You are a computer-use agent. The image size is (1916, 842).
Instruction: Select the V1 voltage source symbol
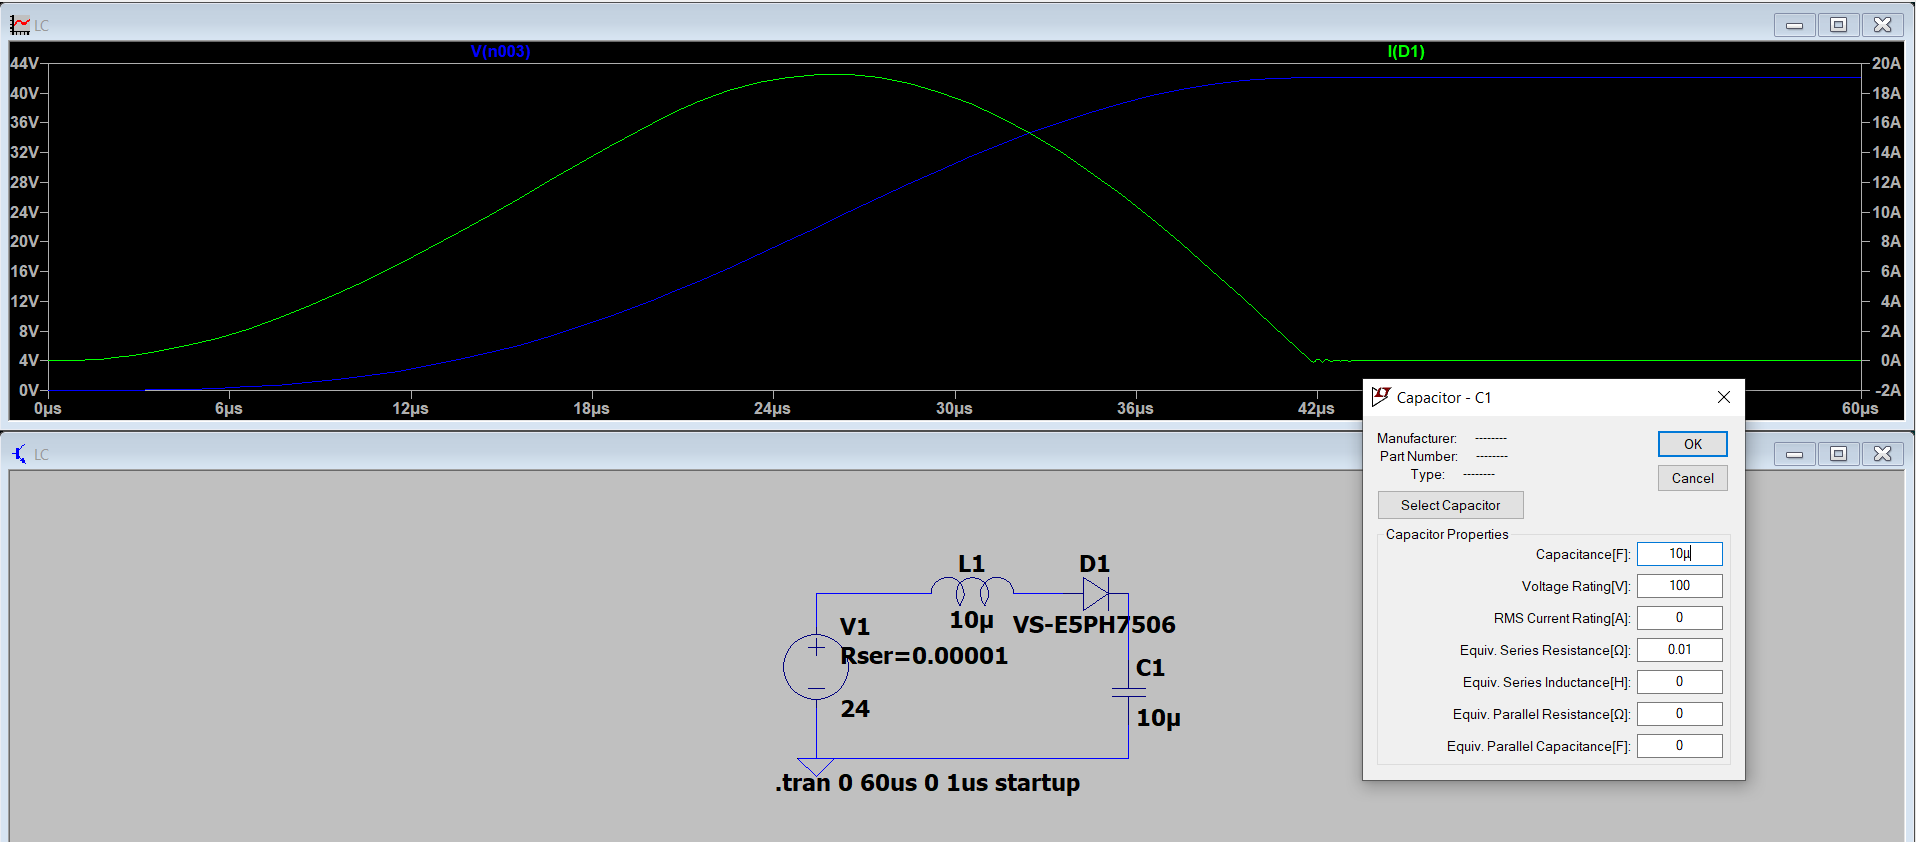click(816, 667)
